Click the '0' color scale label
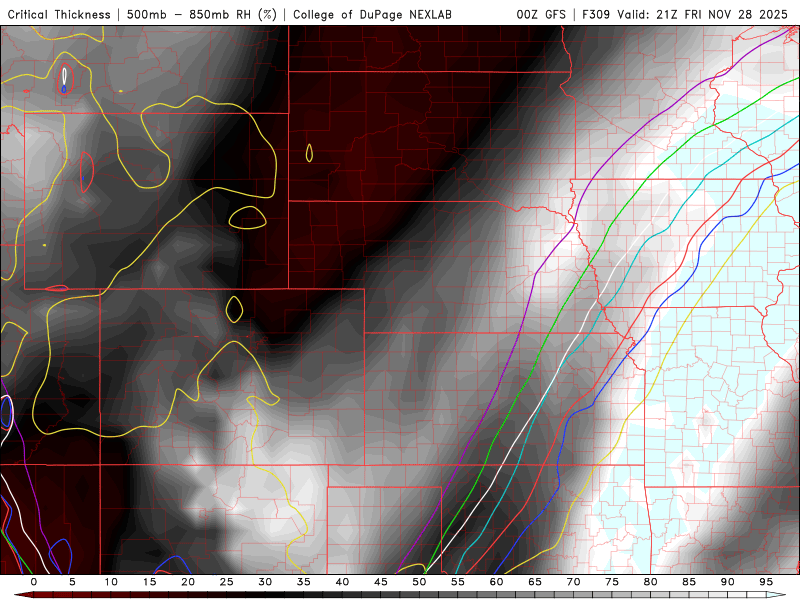 [x=34, y=582]
